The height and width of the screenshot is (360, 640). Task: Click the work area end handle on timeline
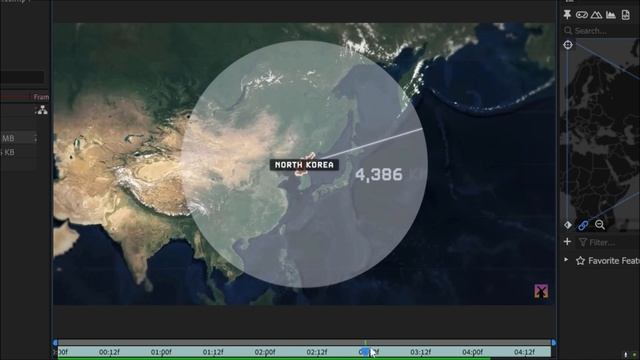pyautogui.click(x=553, y=342)
